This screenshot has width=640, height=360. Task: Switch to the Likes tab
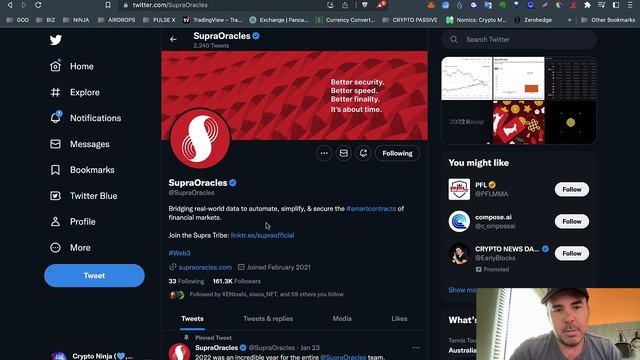click(399, 319)
